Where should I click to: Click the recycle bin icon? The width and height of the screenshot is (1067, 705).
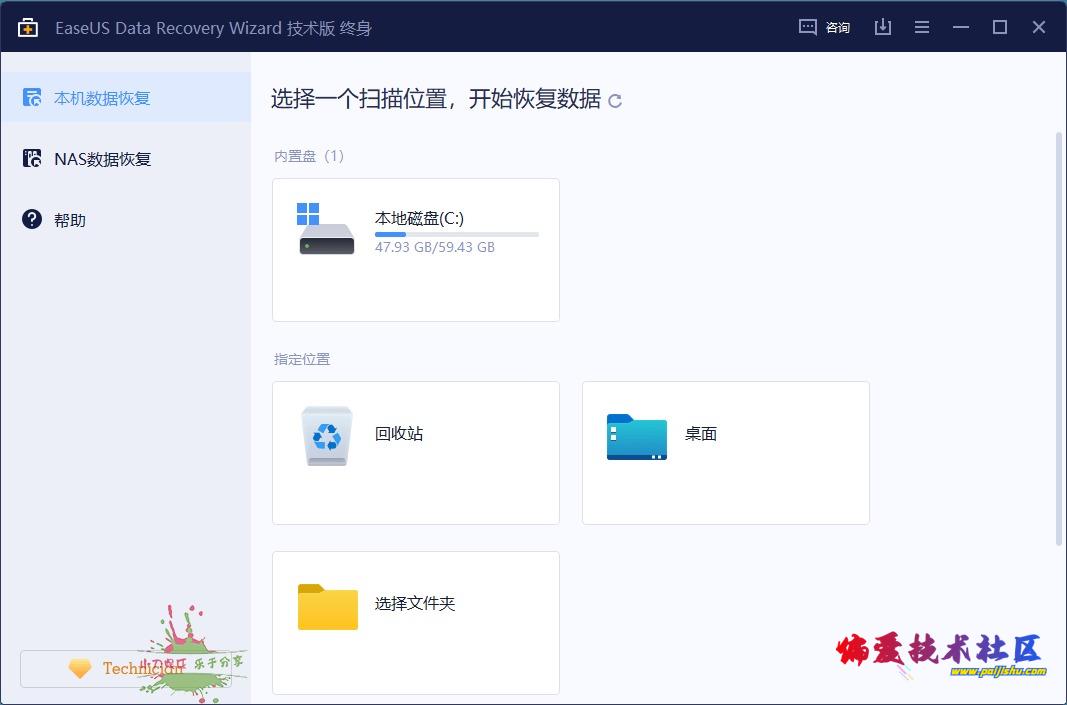[x=327, y=436]
